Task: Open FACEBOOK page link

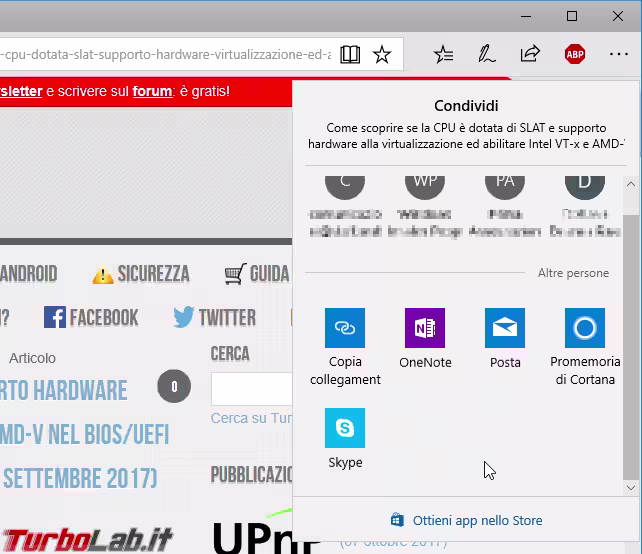Action: pos(91,317)
